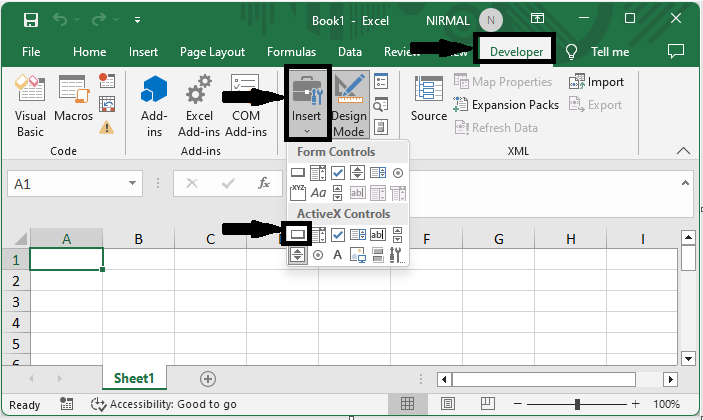
Task: Insert ActiveX Text Box
Action: pyautogui.click(x=378, y=234)
